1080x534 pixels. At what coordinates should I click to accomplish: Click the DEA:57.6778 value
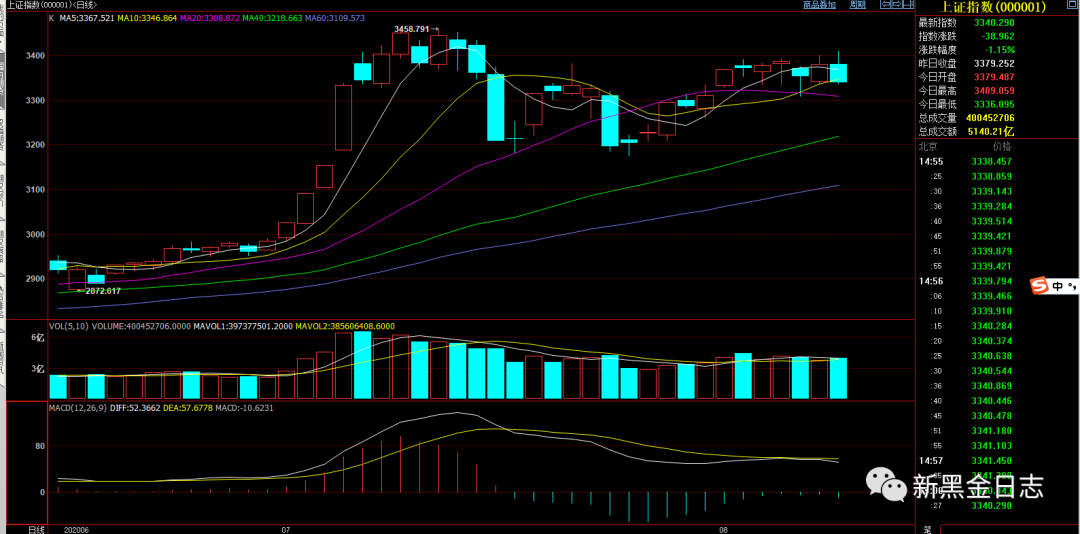pyautogui.click(x=187, y=408)
